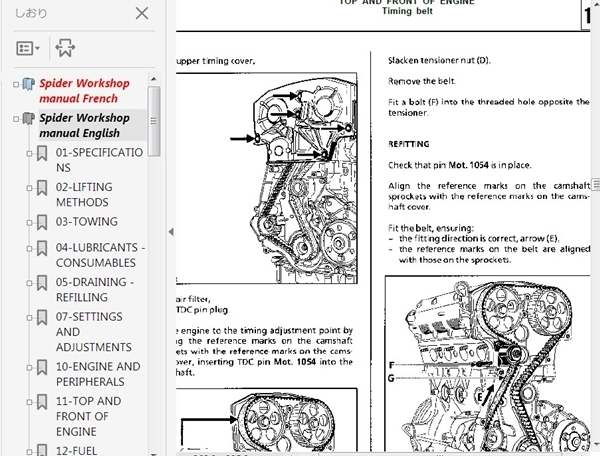Click the timing belt routing diagram with F, G, E

coord(488,365)
